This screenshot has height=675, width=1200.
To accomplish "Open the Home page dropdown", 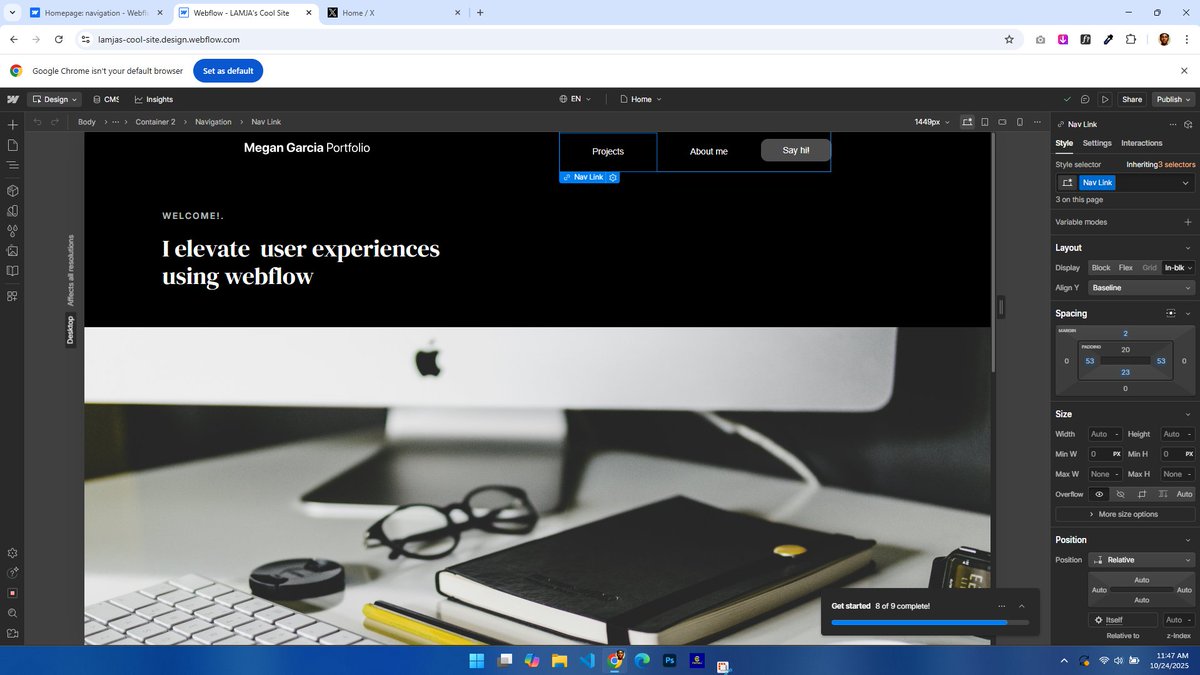I will tap(641, 99).
